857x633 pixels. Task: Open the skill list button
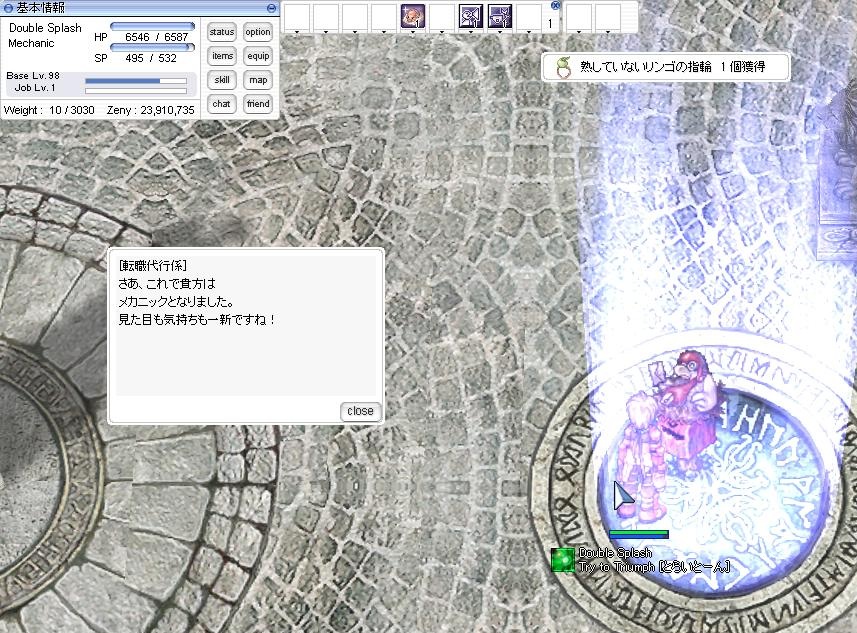click(221, 80)
